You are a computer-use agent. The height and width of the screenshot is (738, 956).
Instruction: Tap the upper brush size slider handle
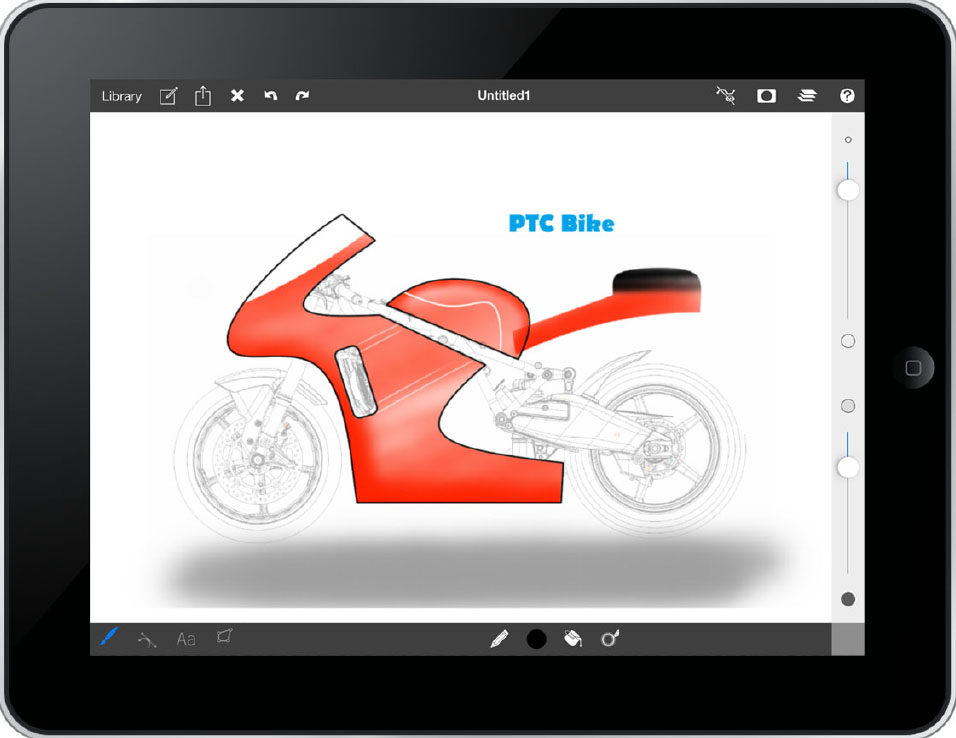pyautogui.click(x=847, y=190)
